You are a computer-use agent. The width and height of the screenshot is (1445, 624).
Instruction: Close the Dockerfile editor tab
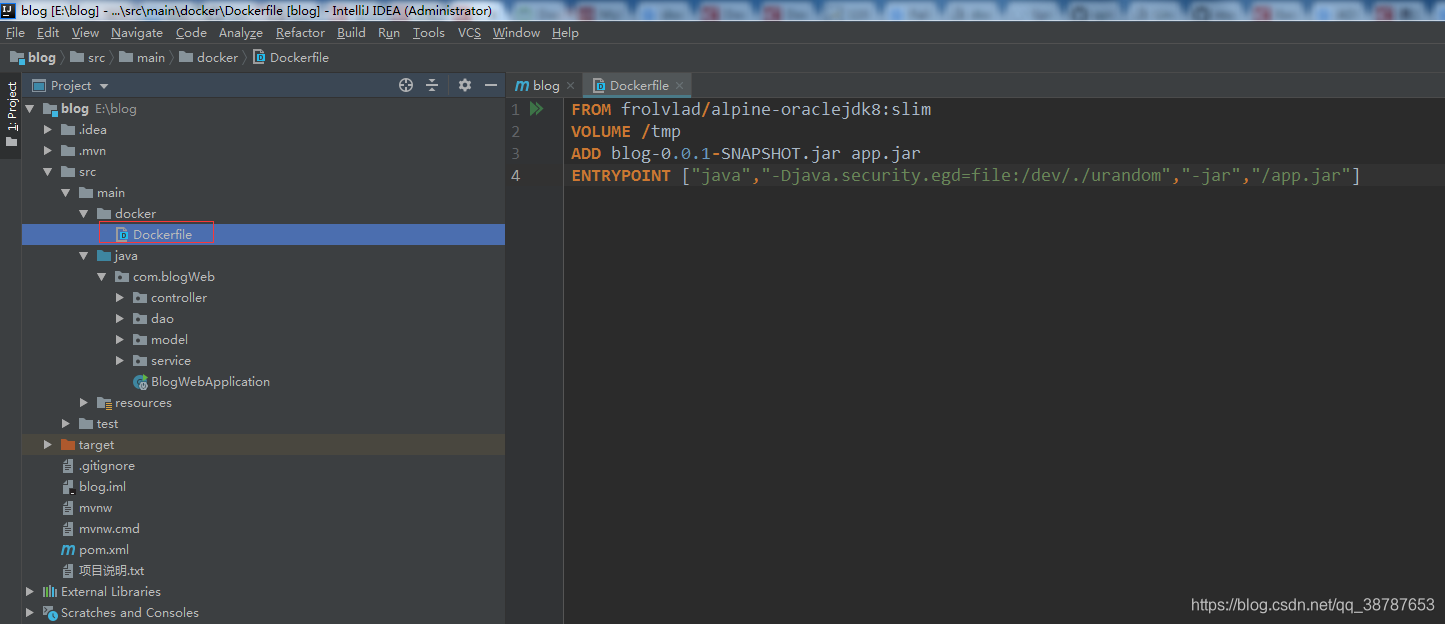point(679,86)
